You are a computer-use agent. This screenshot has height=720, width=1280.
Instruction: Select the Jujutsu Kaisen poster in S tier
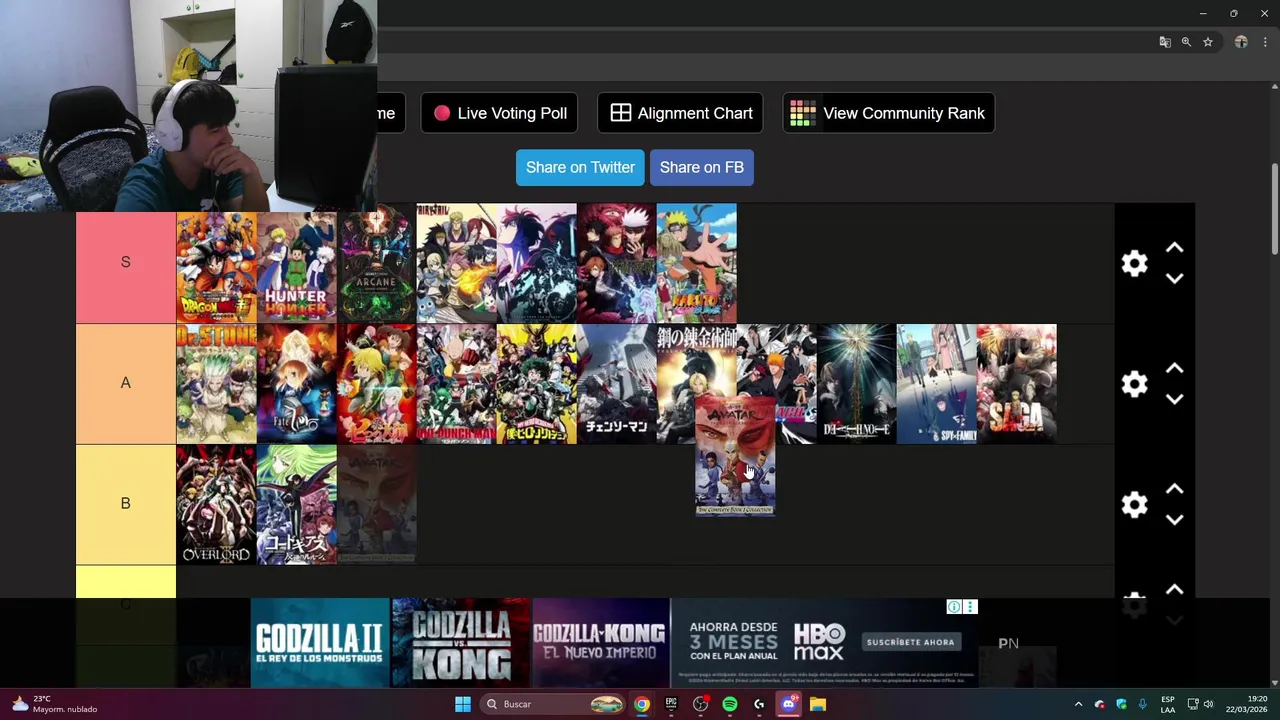click(616, 263)
